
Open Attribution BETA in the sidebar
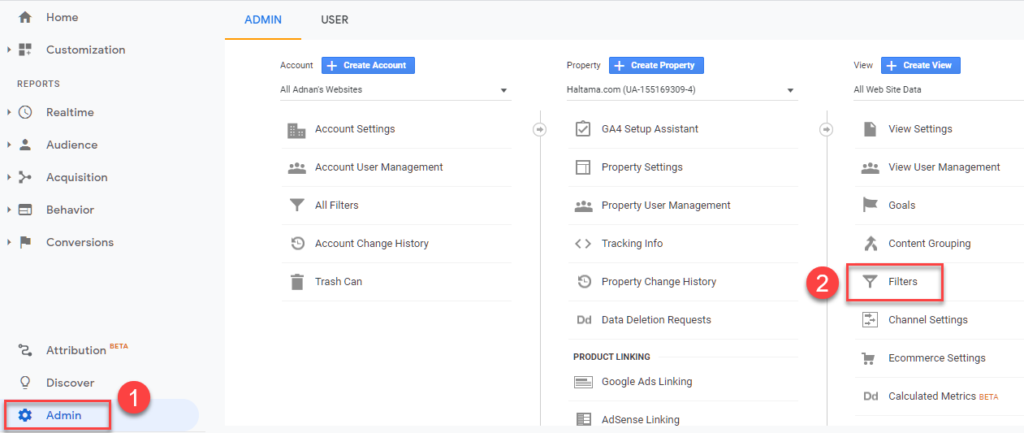coord(87,349)
